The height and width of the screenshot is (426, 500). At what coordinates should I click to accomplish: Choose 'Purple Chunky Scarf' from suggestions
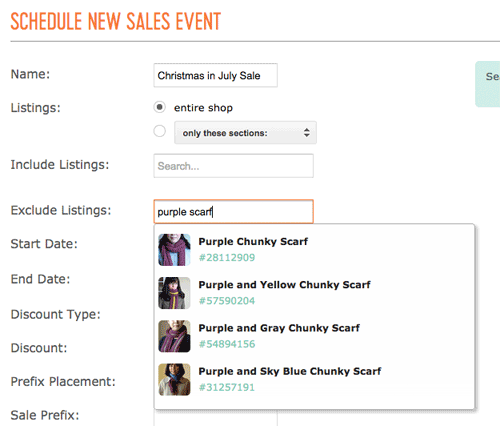click(x=314, y=250)
